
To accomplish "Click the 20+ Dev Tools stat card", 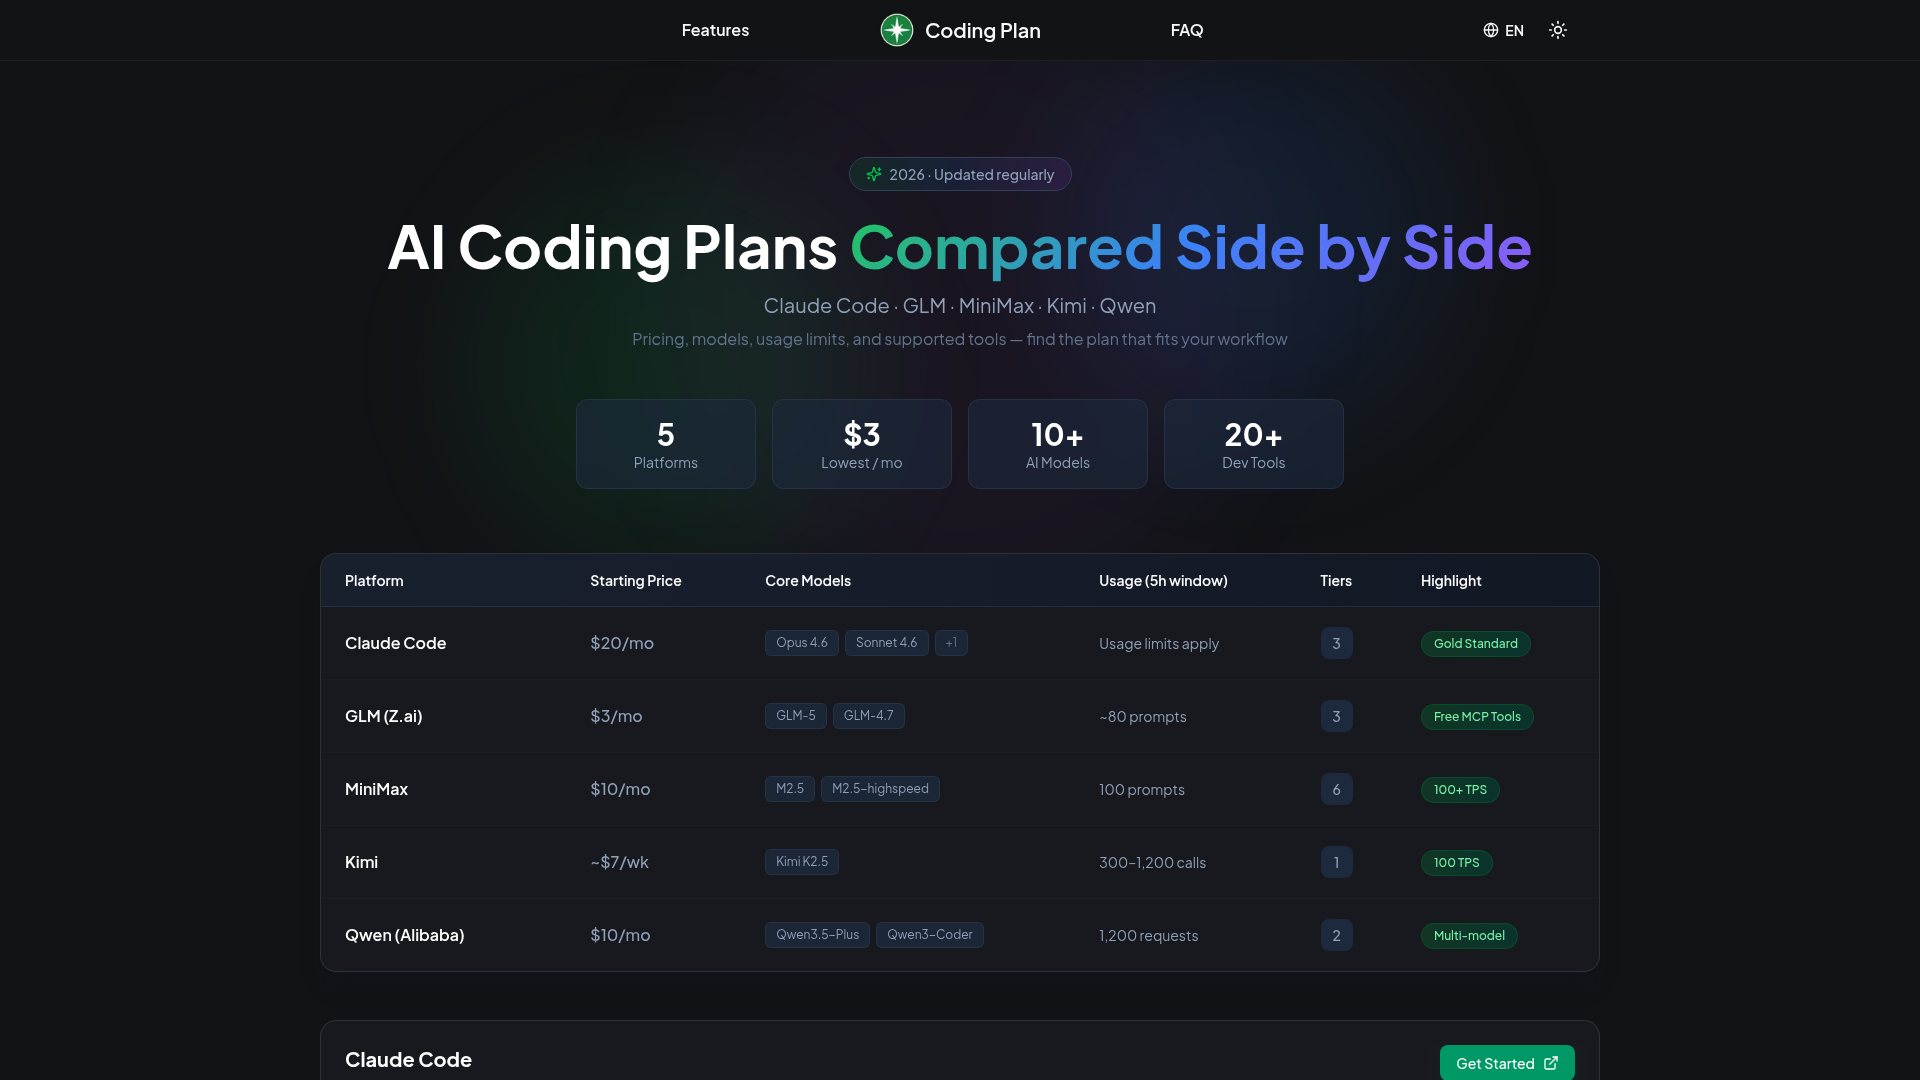I will point(1253,444).
